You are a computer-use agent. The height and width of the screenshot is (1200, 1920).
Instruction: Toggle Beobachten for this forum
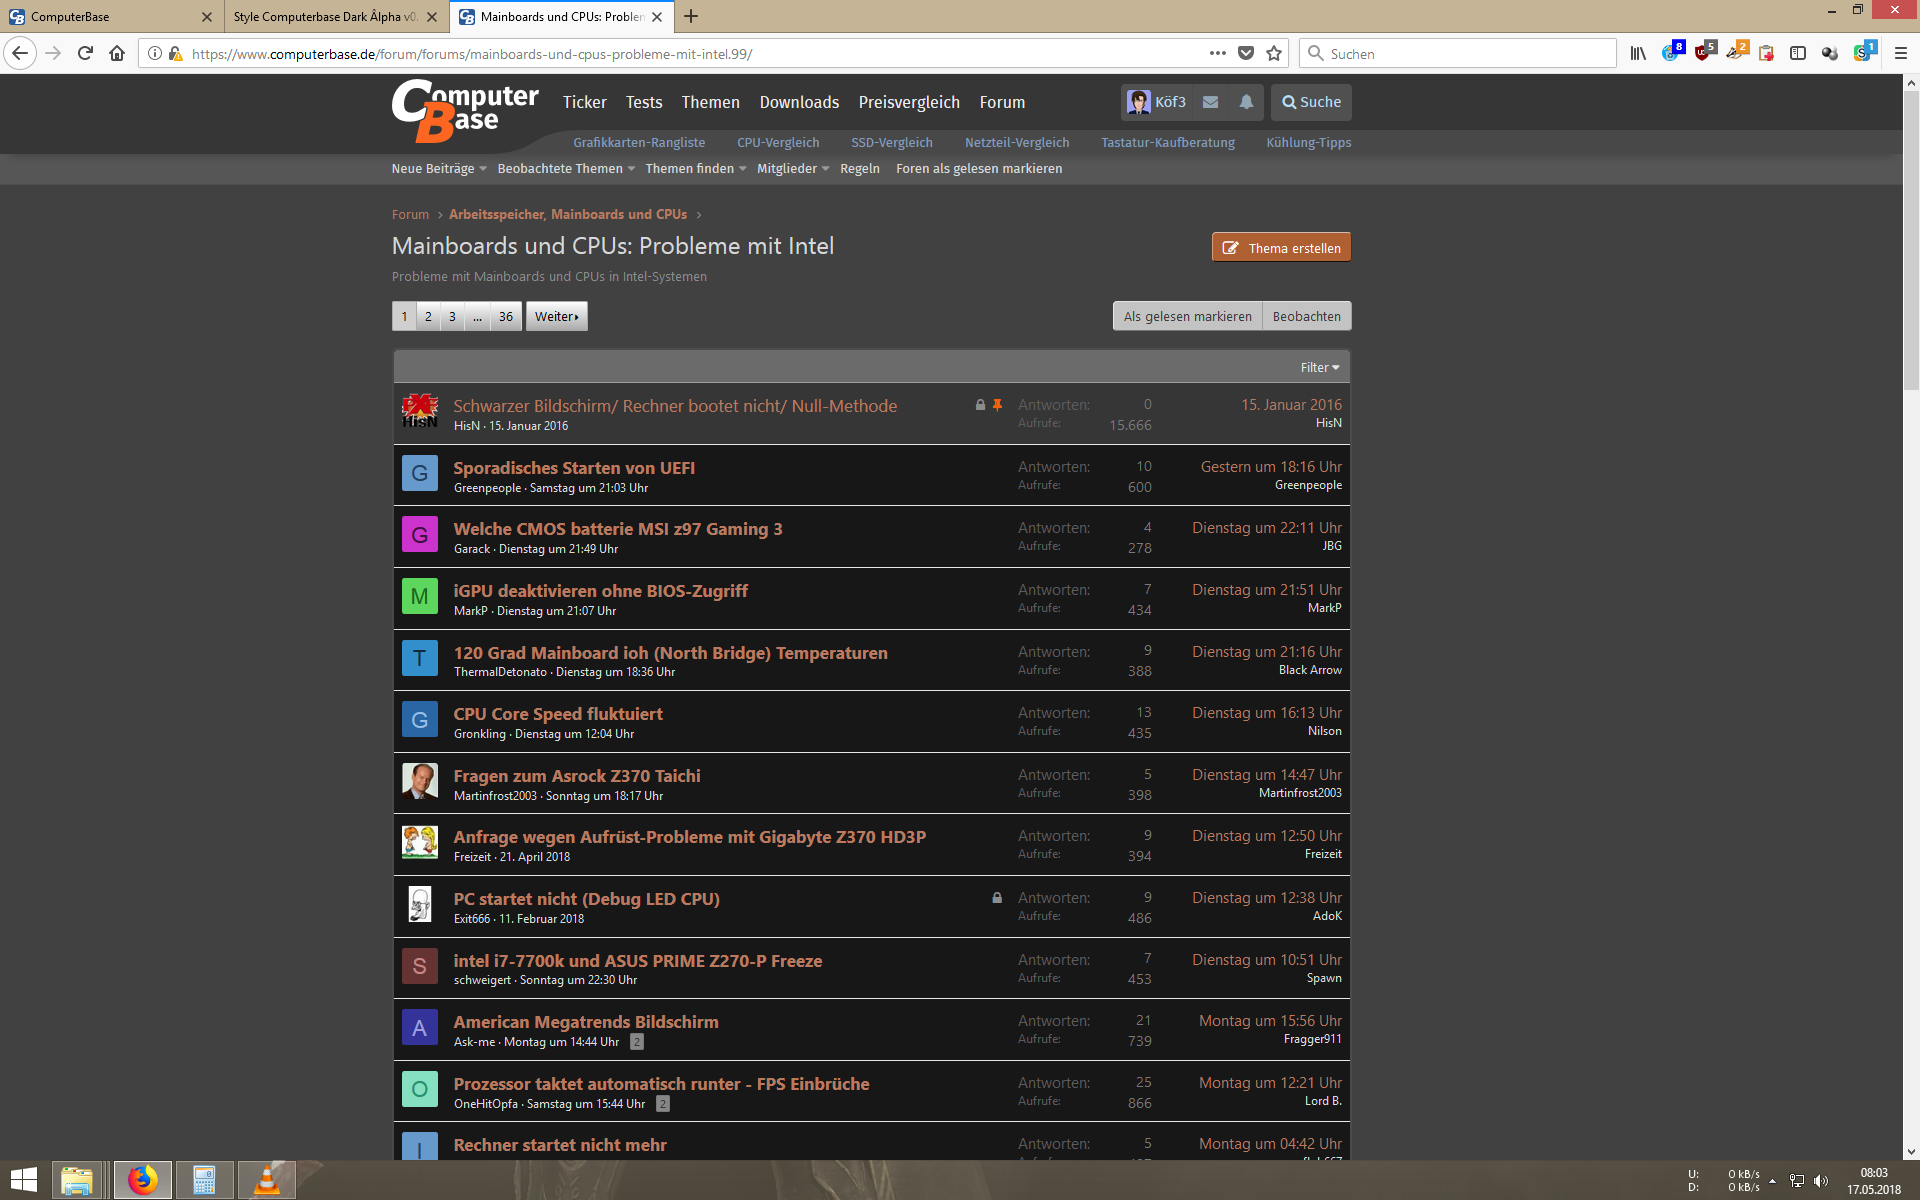pos(1306,316)
